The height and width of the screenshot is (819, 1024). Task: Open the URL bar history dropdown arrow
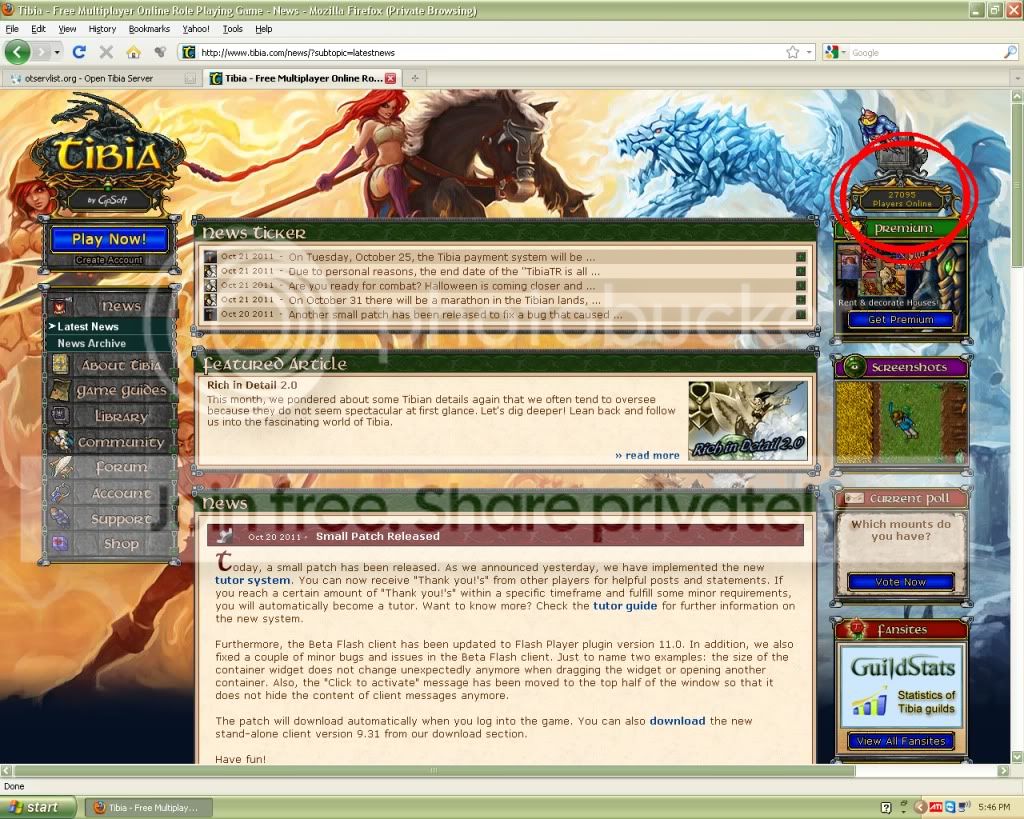pyautogui.click(x=809, y=52)
